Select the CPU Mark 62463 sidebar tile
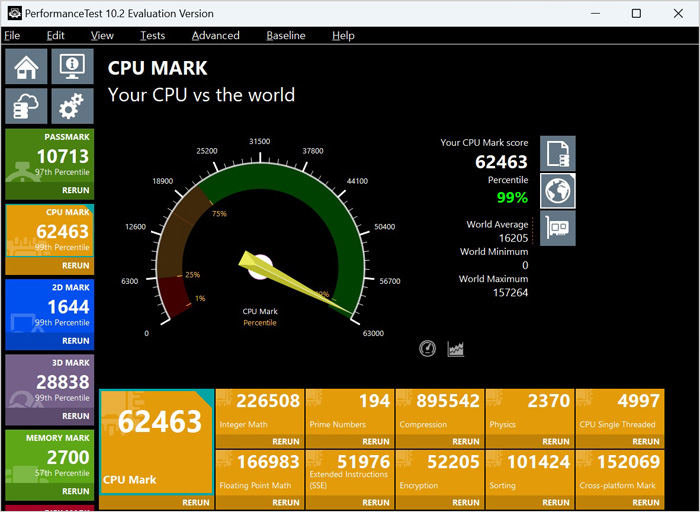 tap(50, 231)
